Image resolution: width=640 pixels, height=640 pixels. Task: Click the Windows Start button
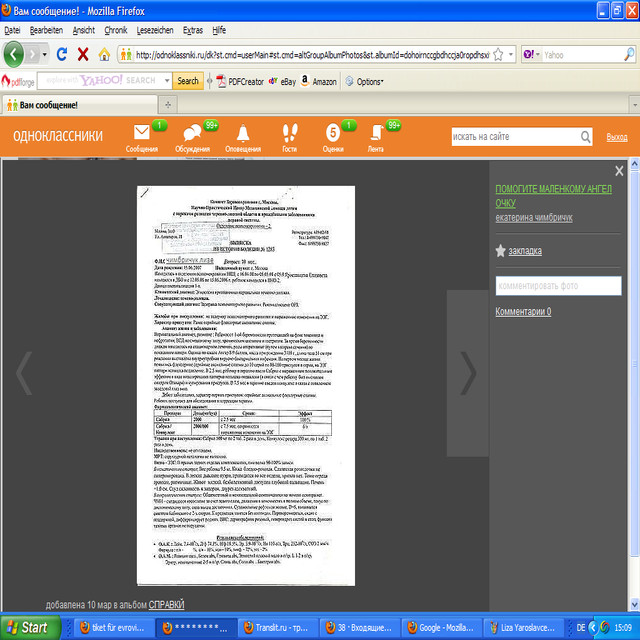[28, 627]
